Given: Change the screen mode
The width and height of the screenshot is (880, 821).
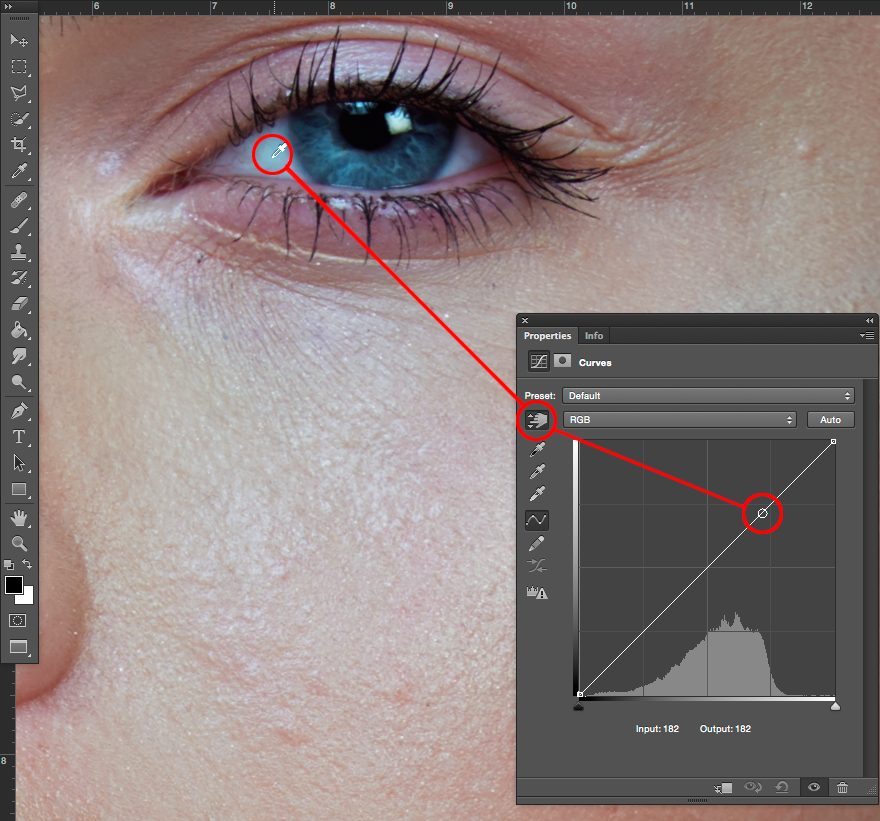Looking at the screenshot, I should click(19, 647).
